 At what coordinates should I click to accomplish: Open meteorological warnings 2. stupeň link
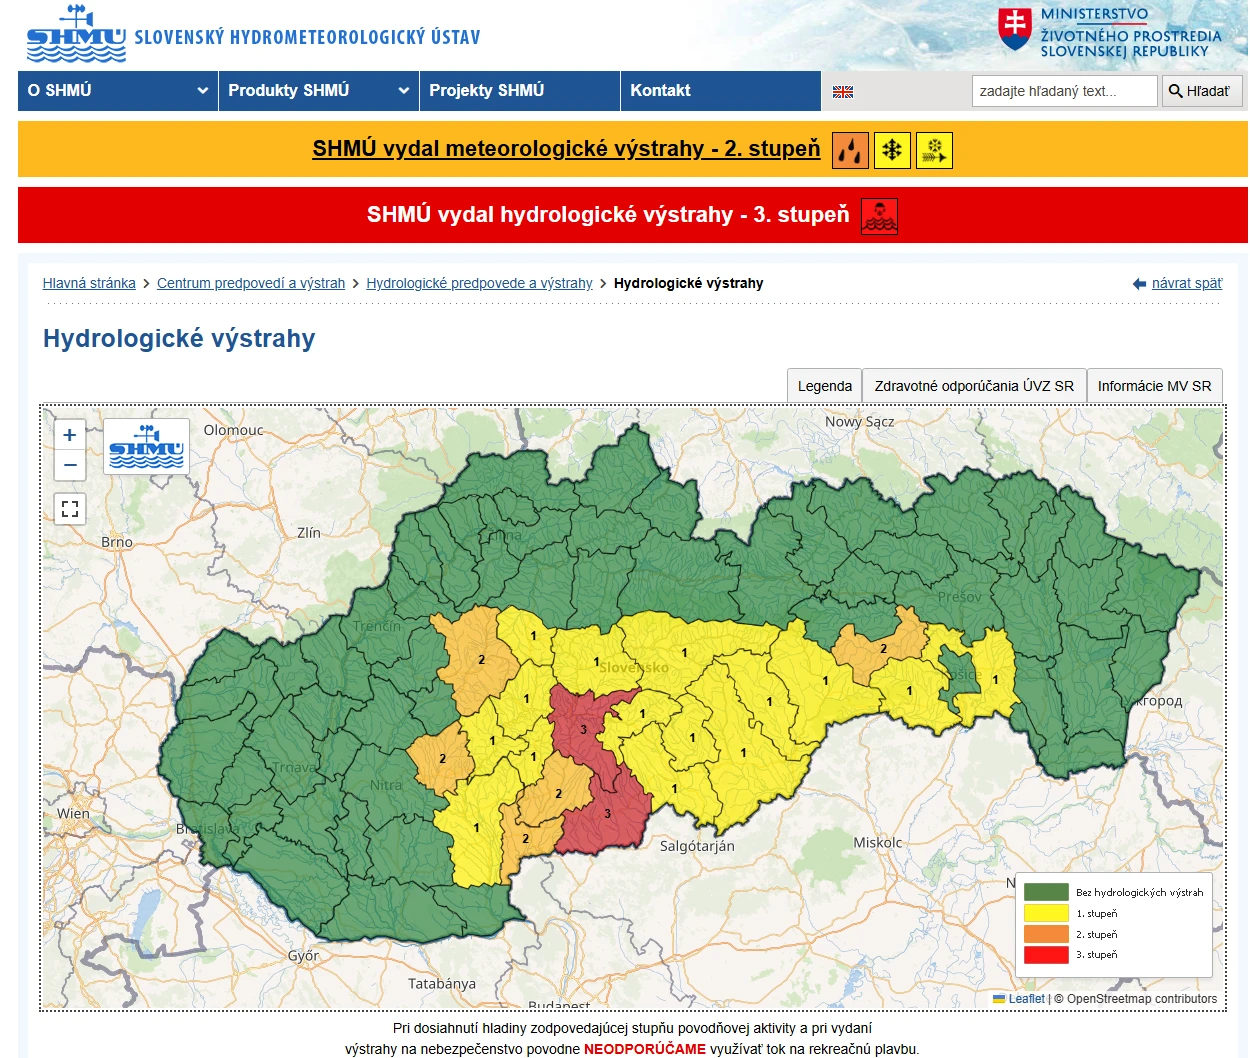[x=566, y=149]
